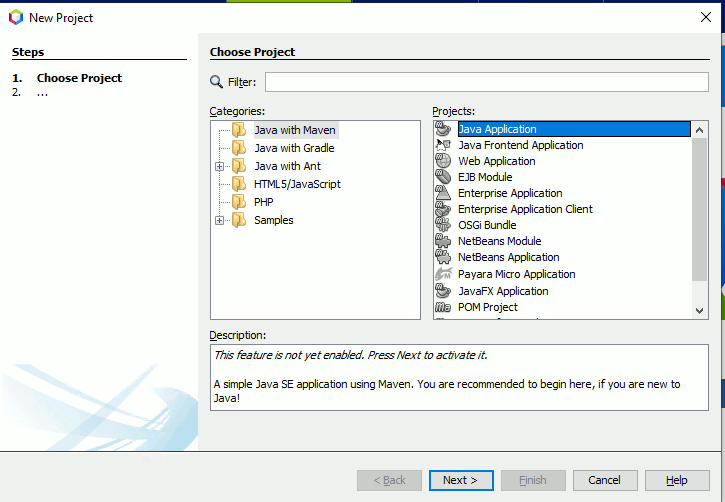
Task: Select Enterprise Application Client project type
Action: coord(525,209)
